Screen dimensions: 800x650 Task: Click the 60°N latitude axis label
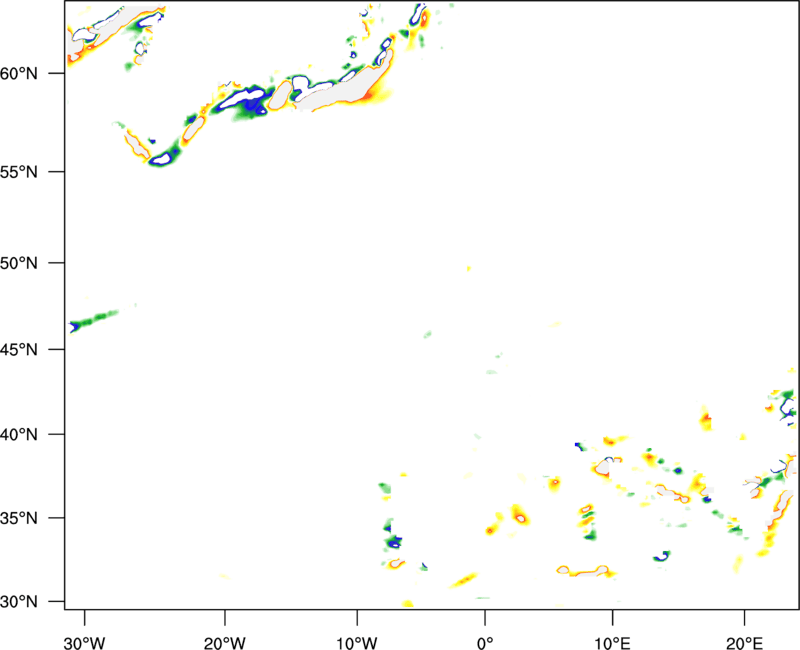click(19, 74)
